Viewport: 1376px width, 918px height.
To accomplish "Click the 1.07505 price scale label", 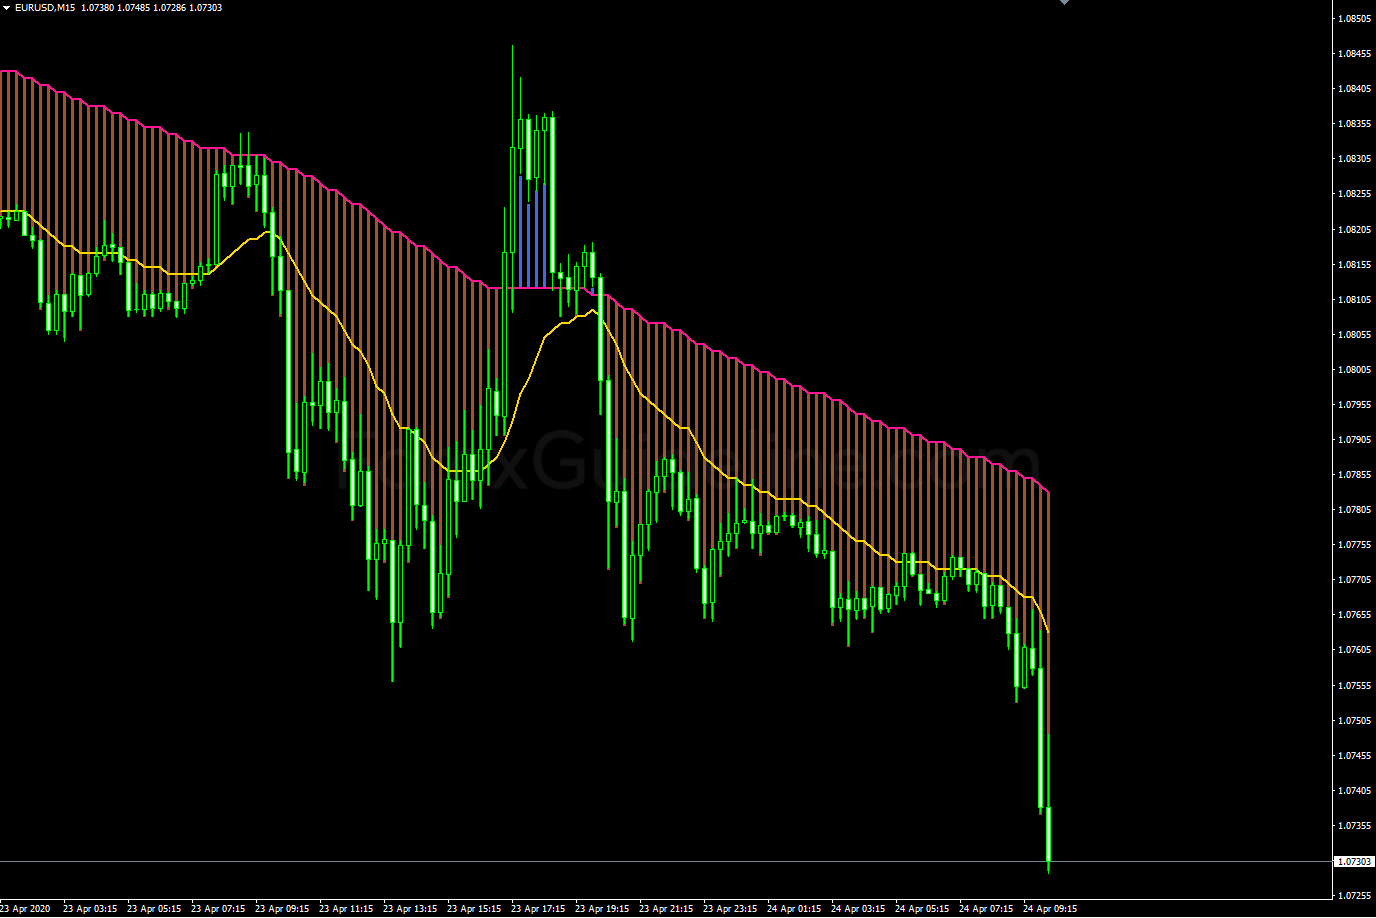I will coord(1354,720).
